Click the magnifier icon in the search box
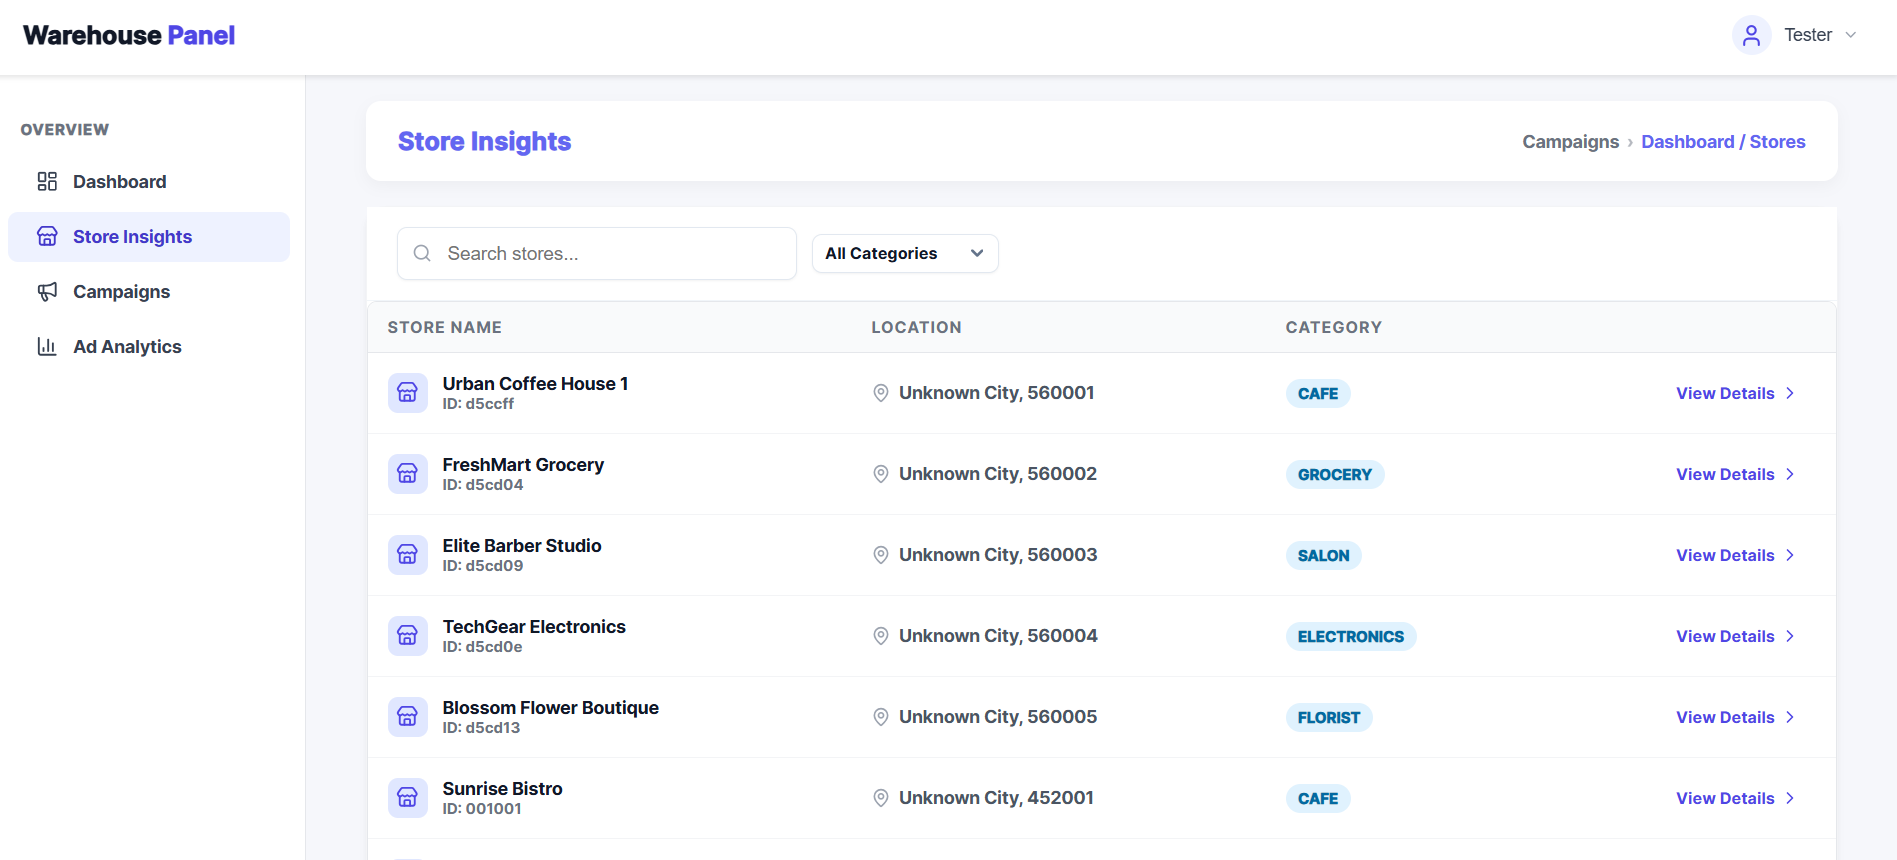The height and width of the screenshot is (860, 1897). coord(422,253)
